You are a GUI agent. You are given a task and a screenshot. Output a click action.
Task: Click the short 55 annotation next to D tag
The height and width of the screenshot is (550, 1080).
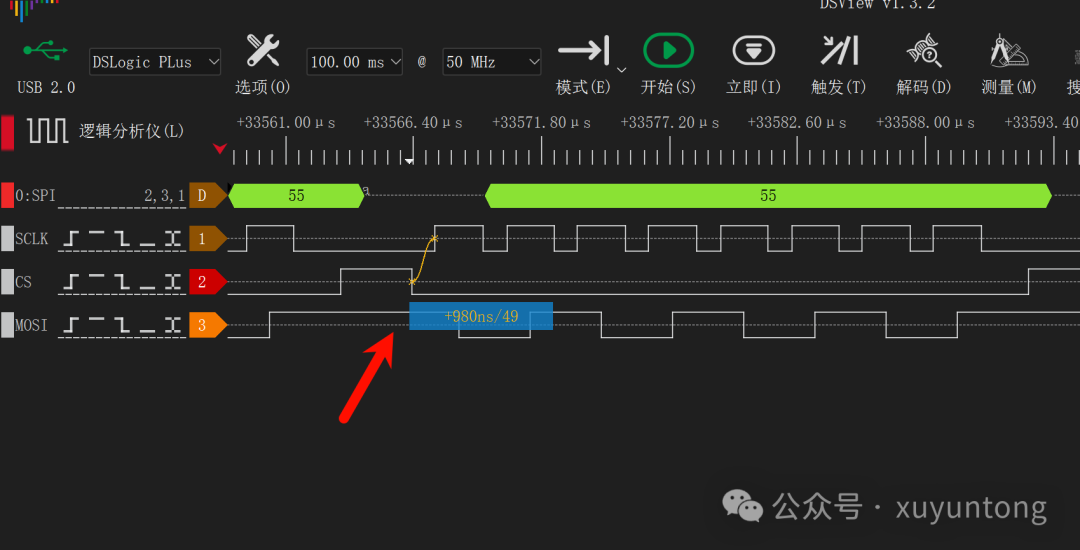296,195
